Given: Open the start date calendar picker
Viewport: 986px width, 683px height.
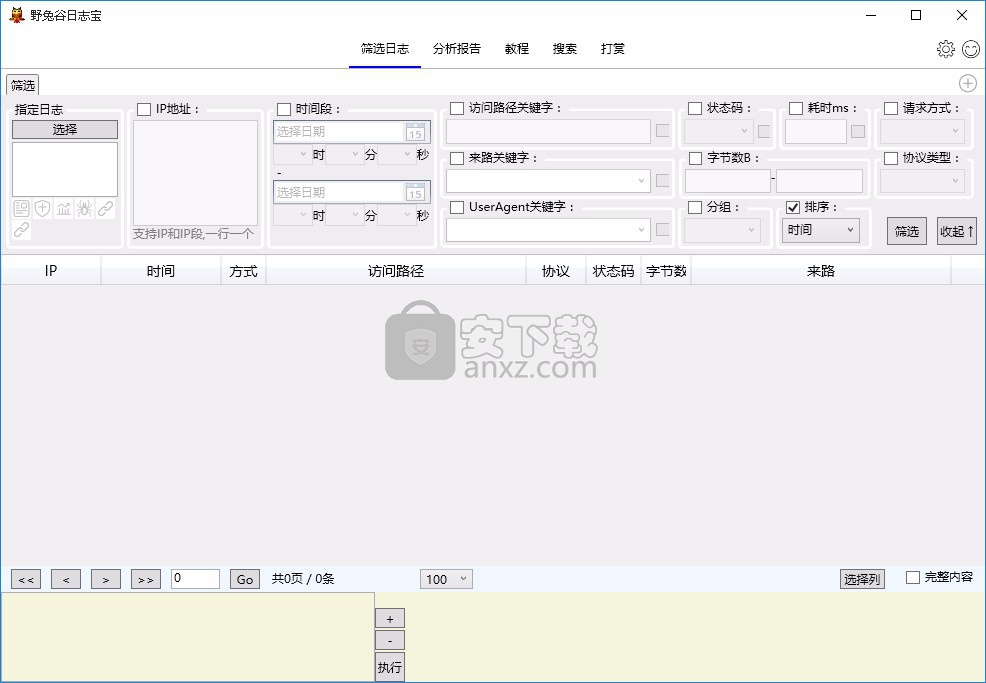Looking at the screenshot, I should click(415, 132).
